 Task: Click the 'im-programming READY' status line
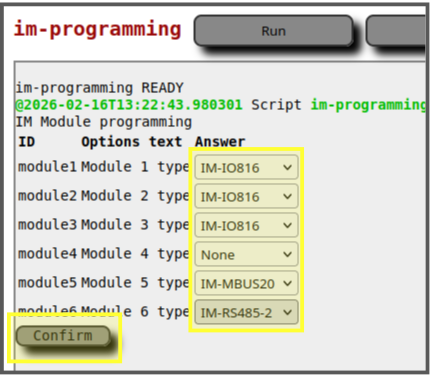tap(100, 88)
